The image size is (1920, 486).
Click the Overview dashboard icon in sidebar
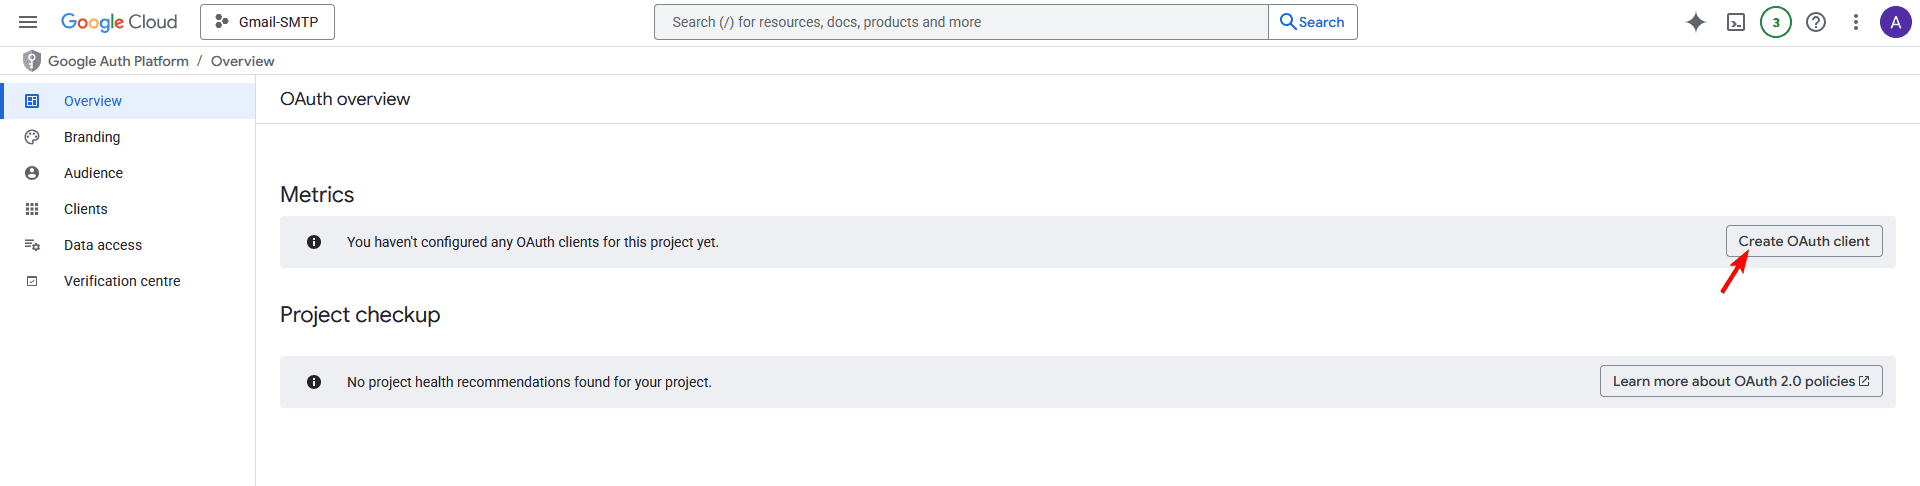coord(32,101)
